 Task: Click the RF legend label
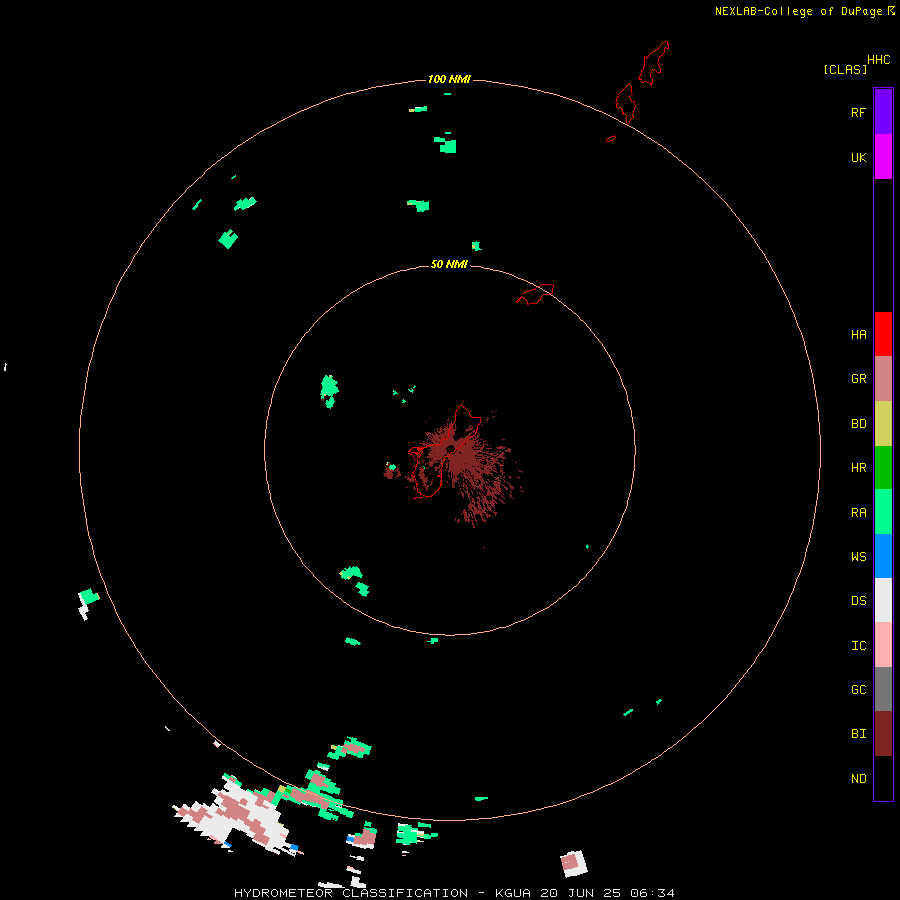(858, 112)
